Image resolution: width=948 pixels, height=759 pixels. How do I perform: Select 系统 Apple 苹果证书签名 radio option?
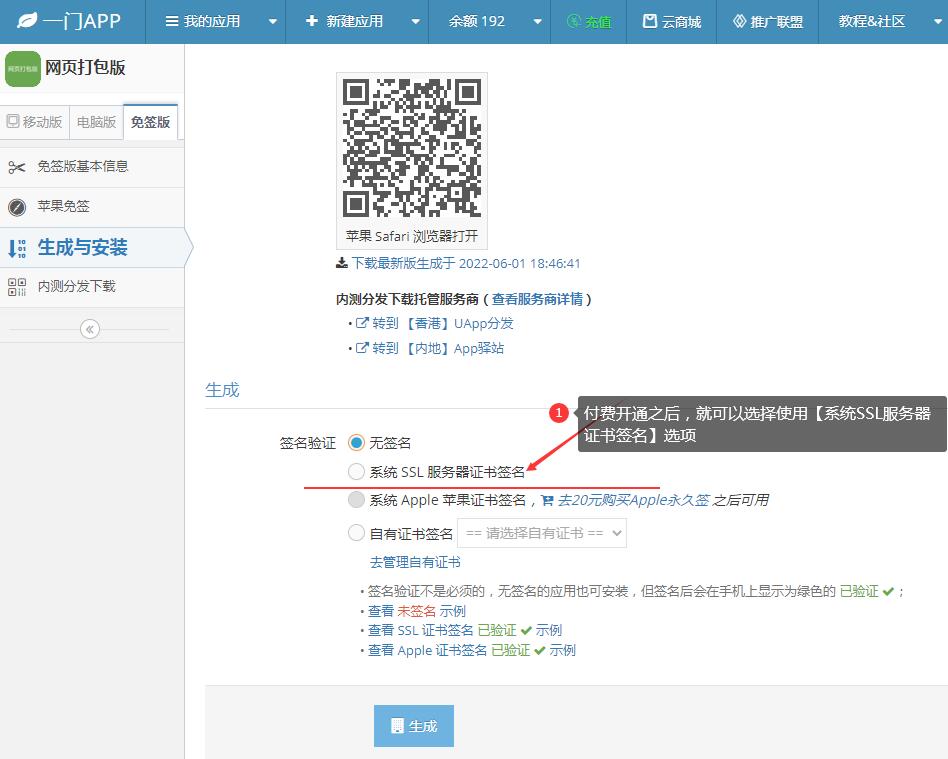click(x=356, y=500)
